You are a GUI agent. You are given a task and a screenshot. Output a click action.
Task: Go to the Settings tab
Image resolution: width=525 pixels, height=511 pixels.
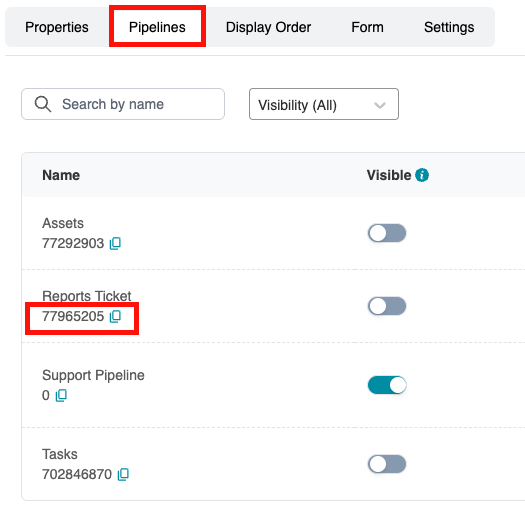pyautogui.click(x=449, y=27)
